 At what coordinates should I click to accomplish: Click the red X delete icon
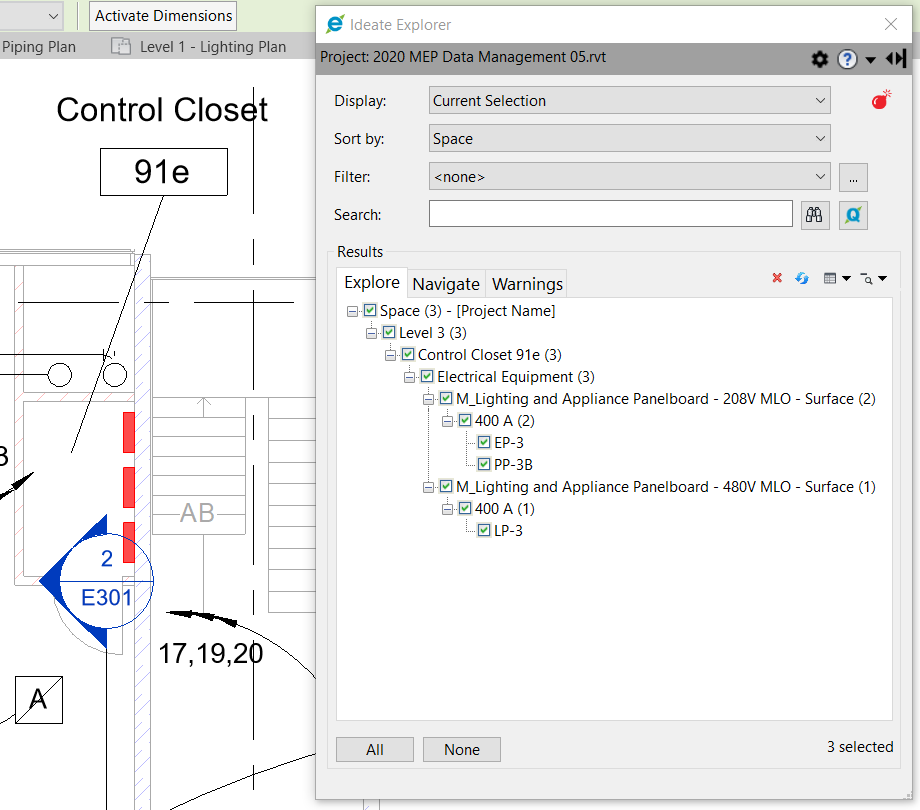[777, 278]
